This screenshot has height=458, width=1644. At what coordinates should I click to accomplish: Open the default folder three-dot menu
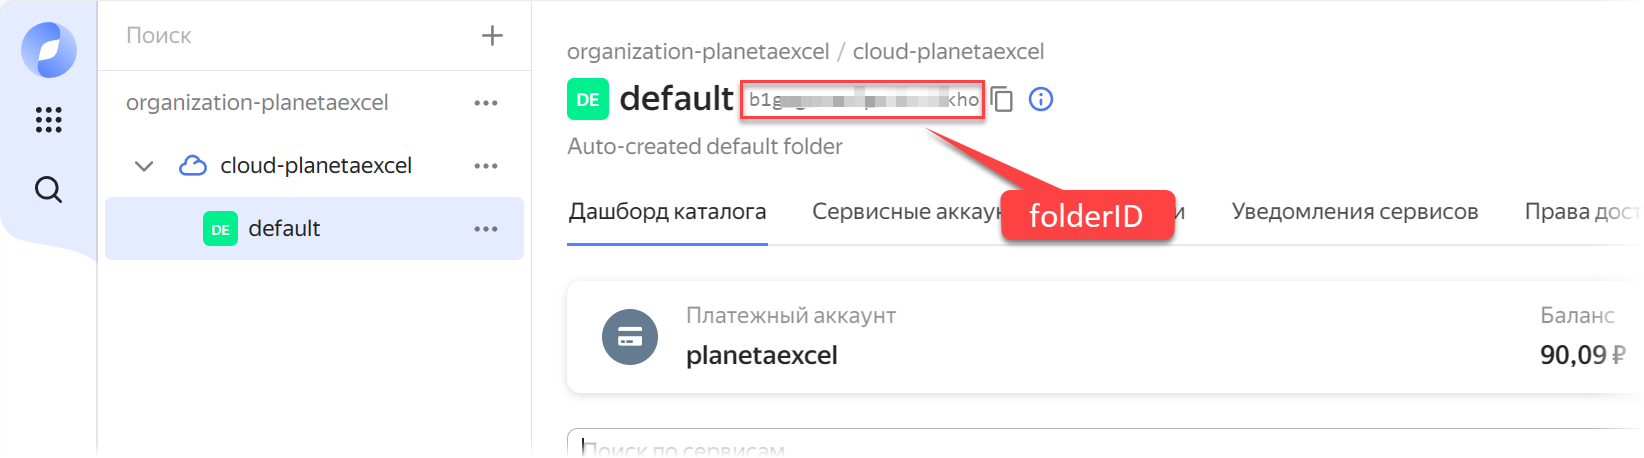(486, 229)
